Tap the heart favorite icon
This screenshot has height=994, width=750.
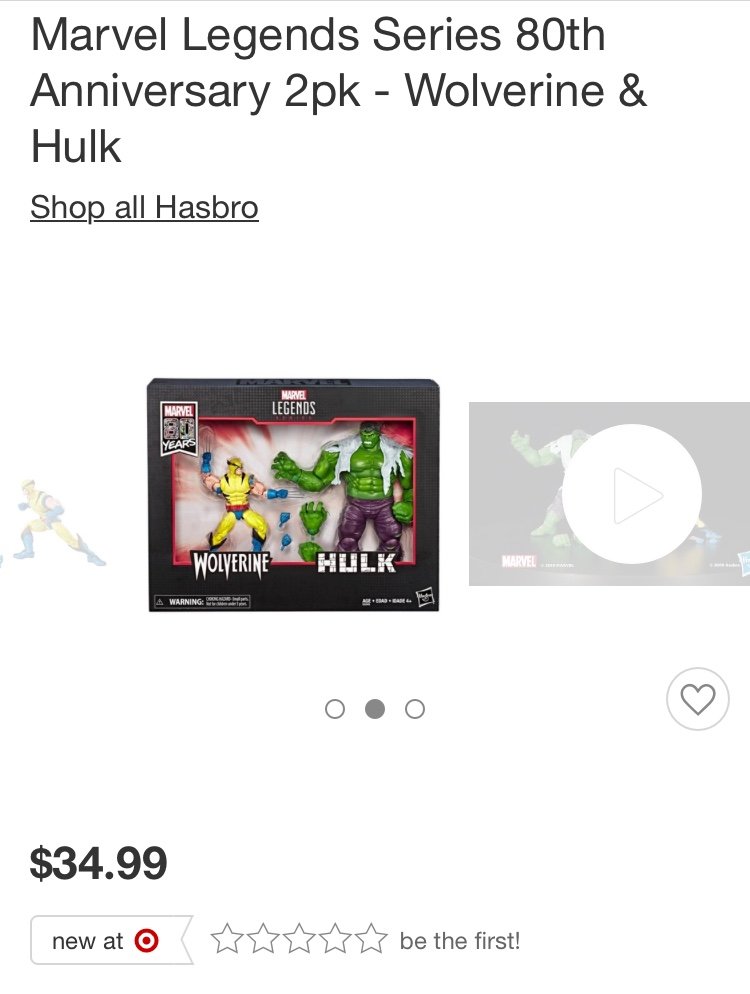point(697,699)
